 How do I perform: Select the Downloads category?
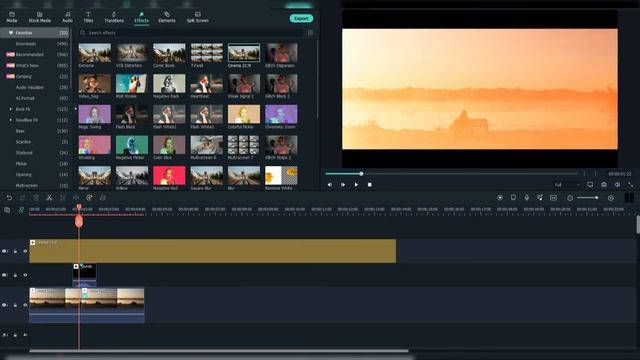click(x=35, y=44)
